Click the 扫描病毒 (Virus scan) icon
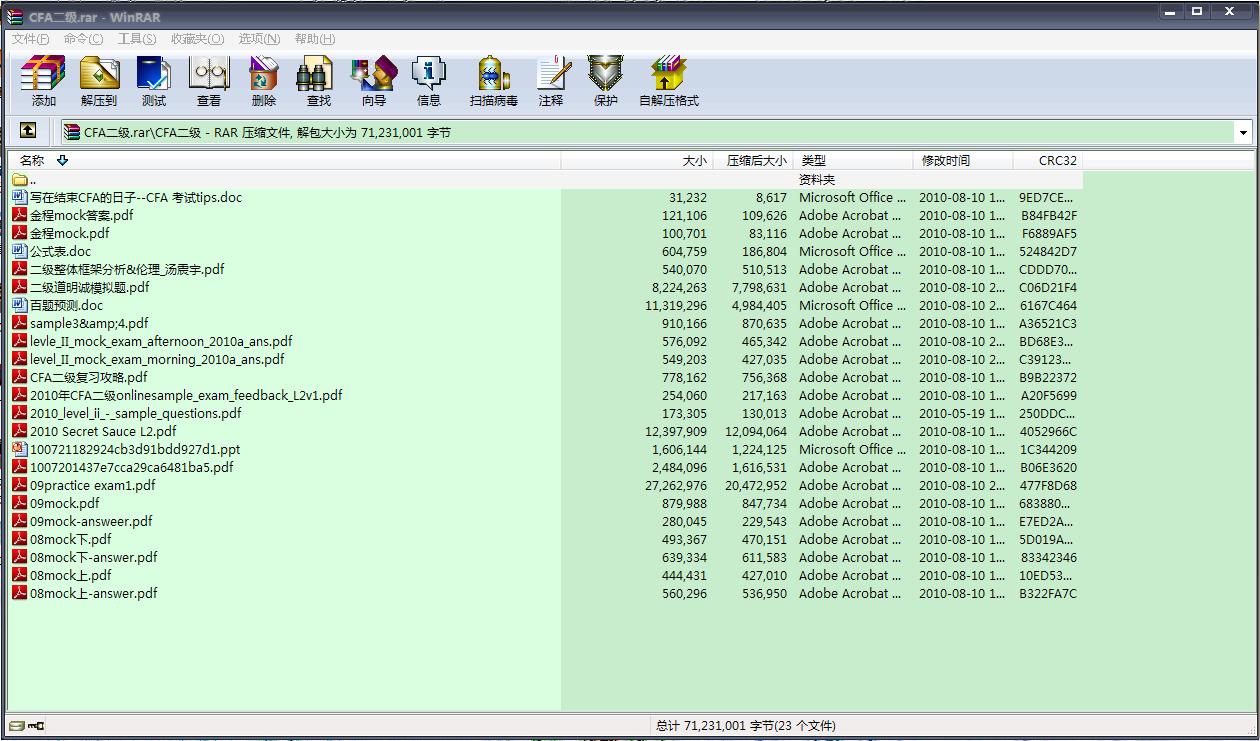This screenshot has height=741, width=1260. click(x=494, y=75)
